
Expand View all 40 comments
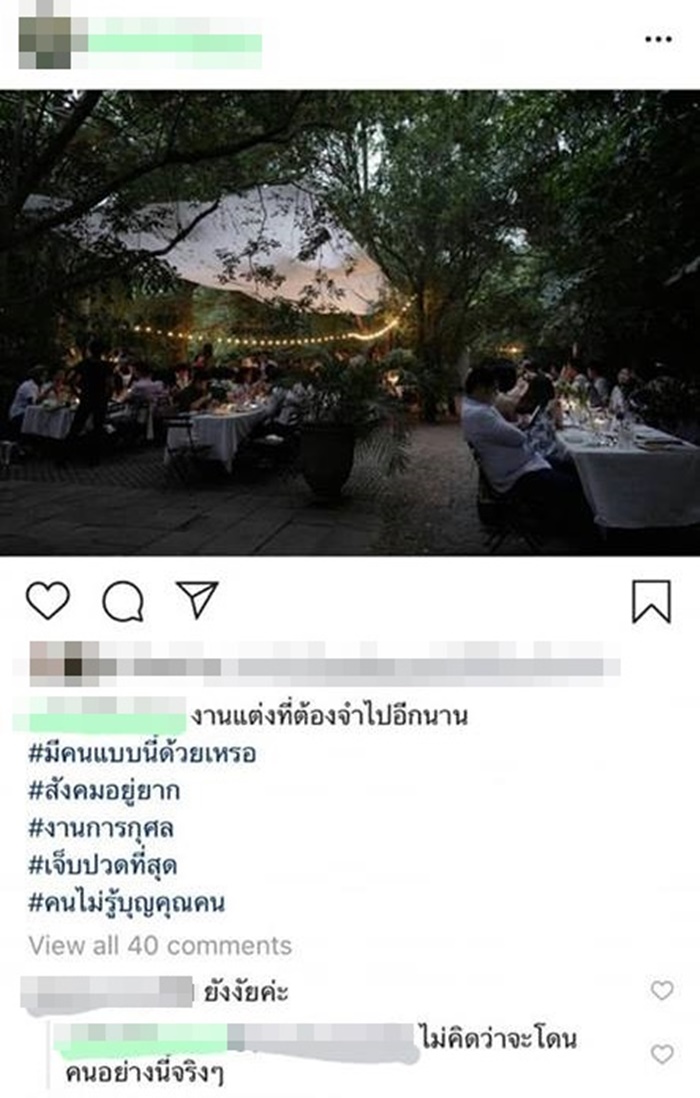pyautogui.click(x=160, y=945)
